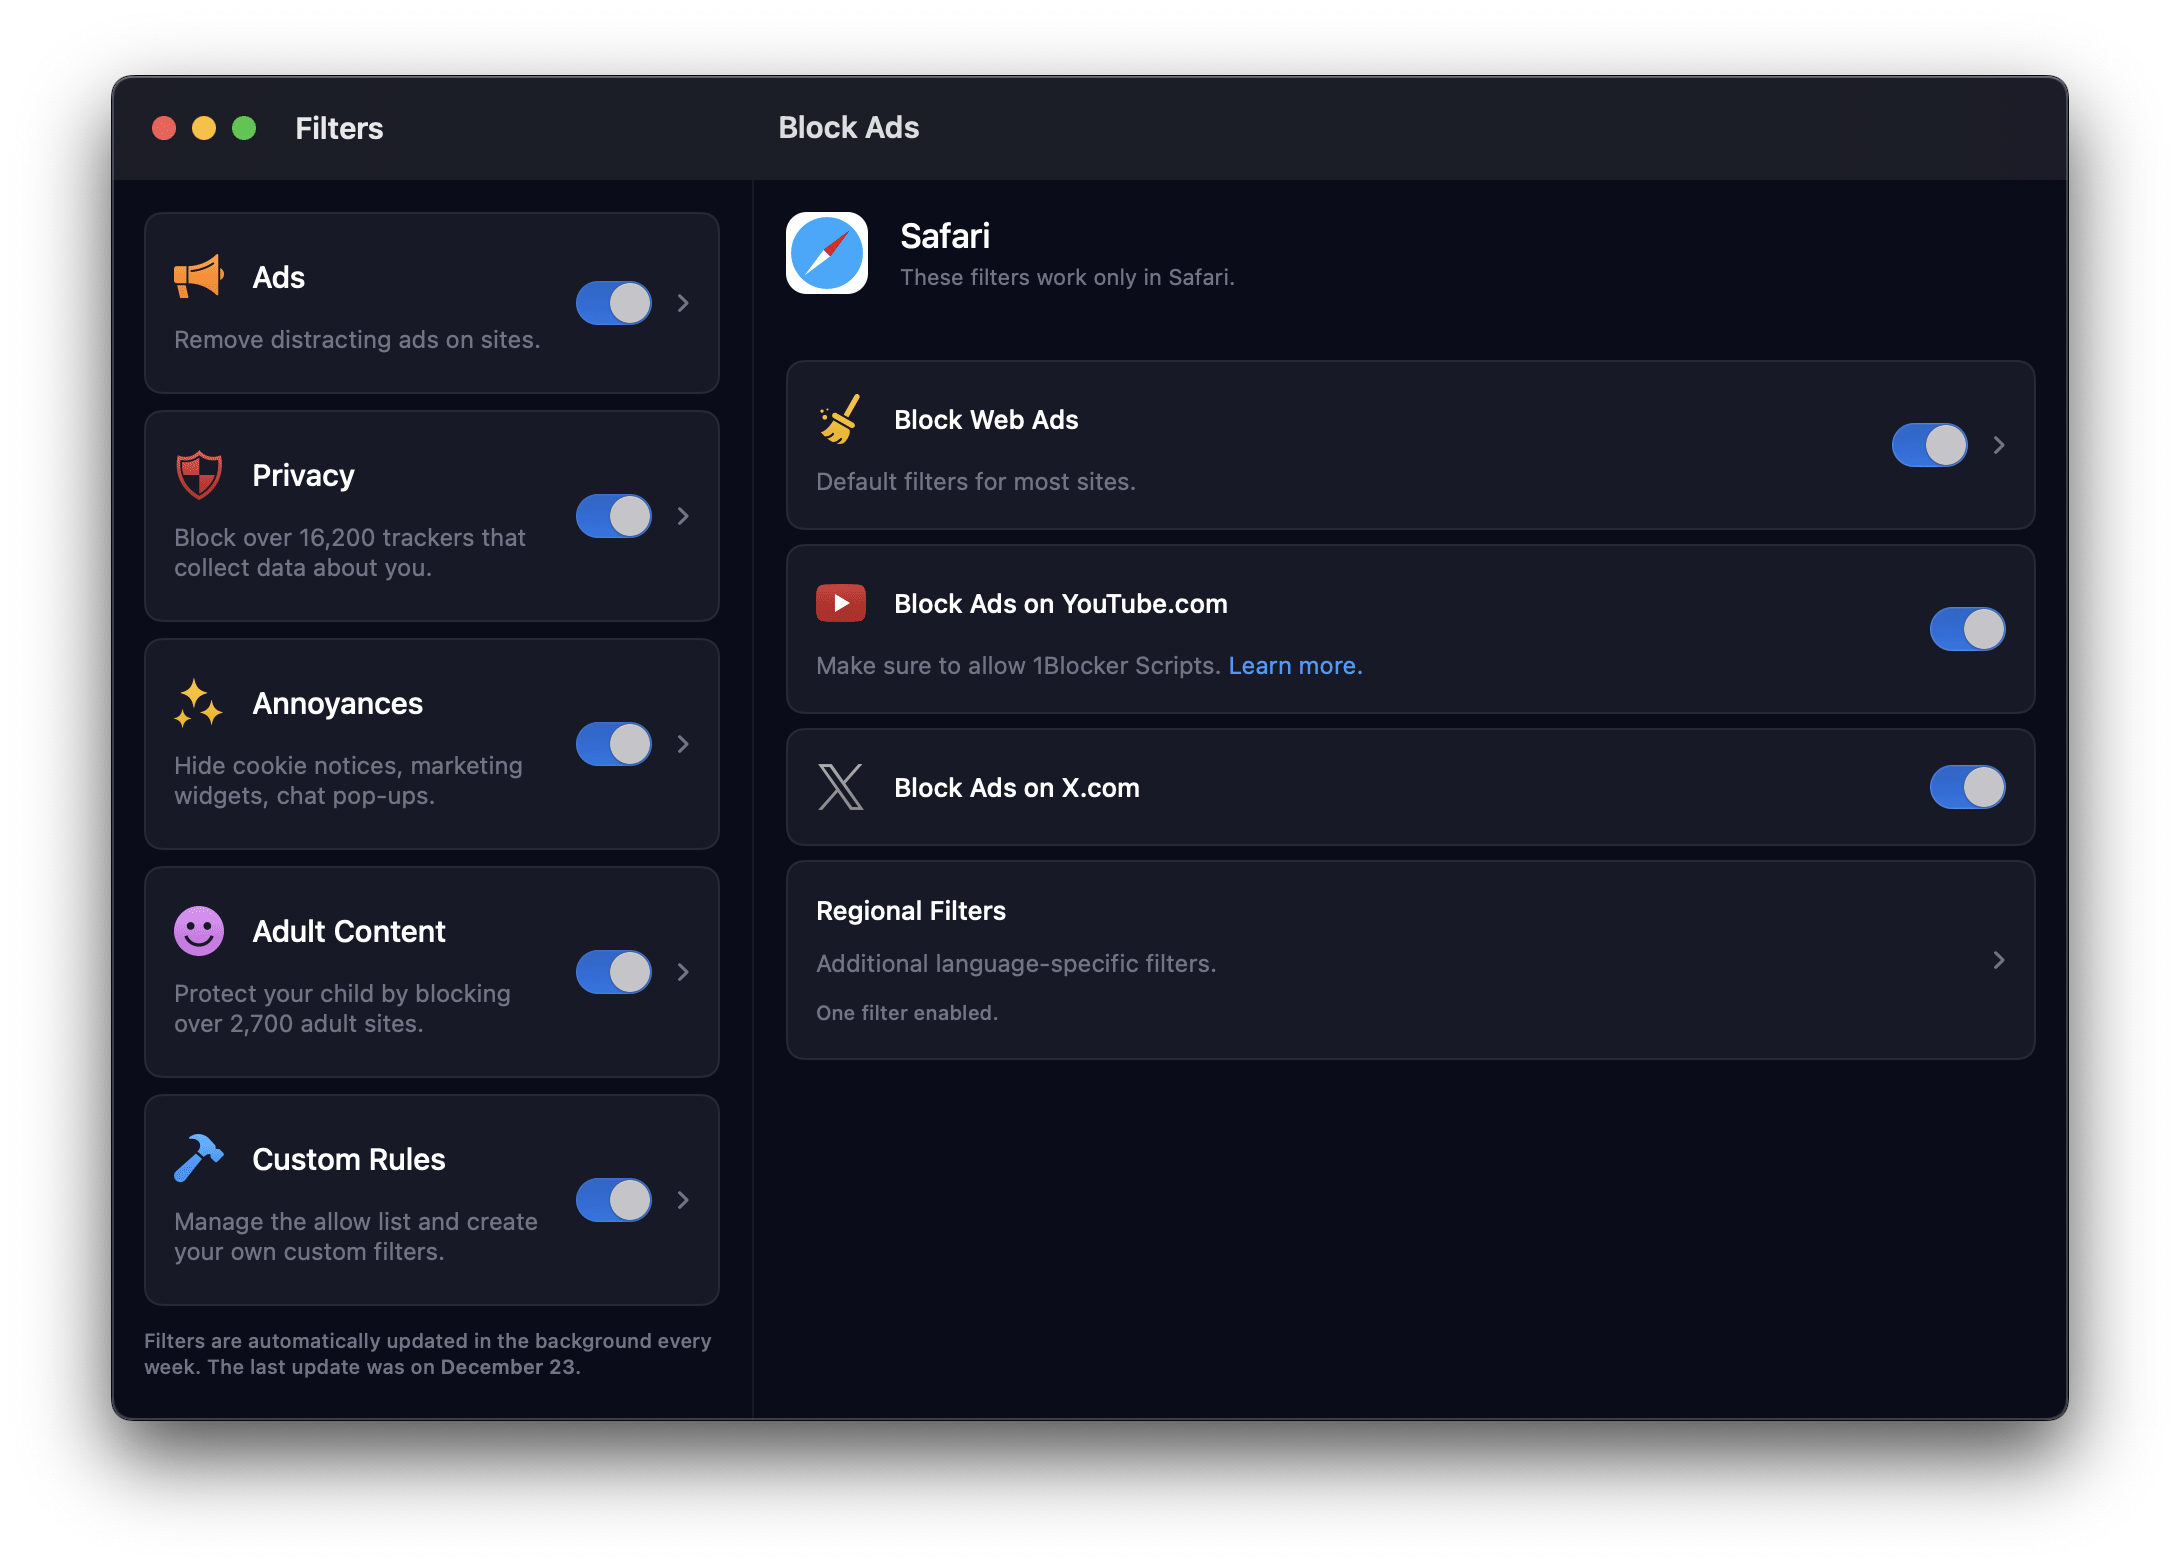Click the purple smiley Adult Content icon
Screen dimensions: 2180x1568
coord(198,931)
